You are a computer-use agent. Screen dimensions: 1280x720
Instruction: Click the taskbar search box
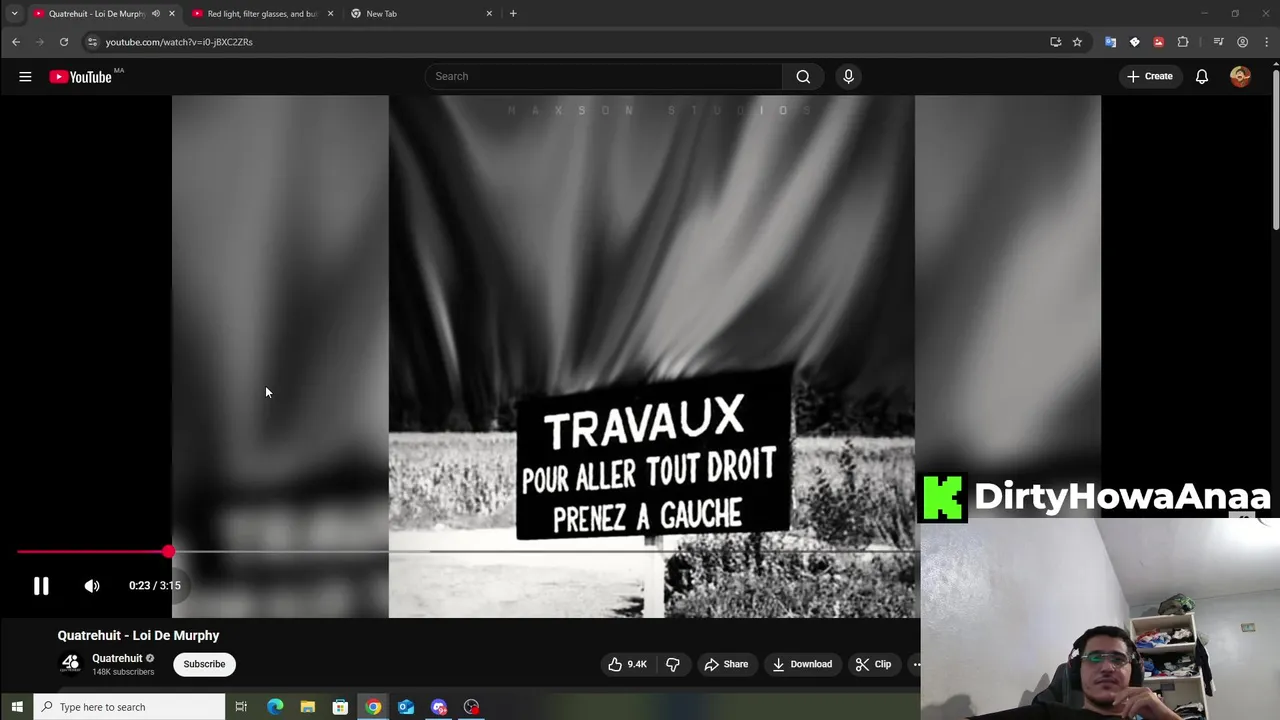click(130, 707)
